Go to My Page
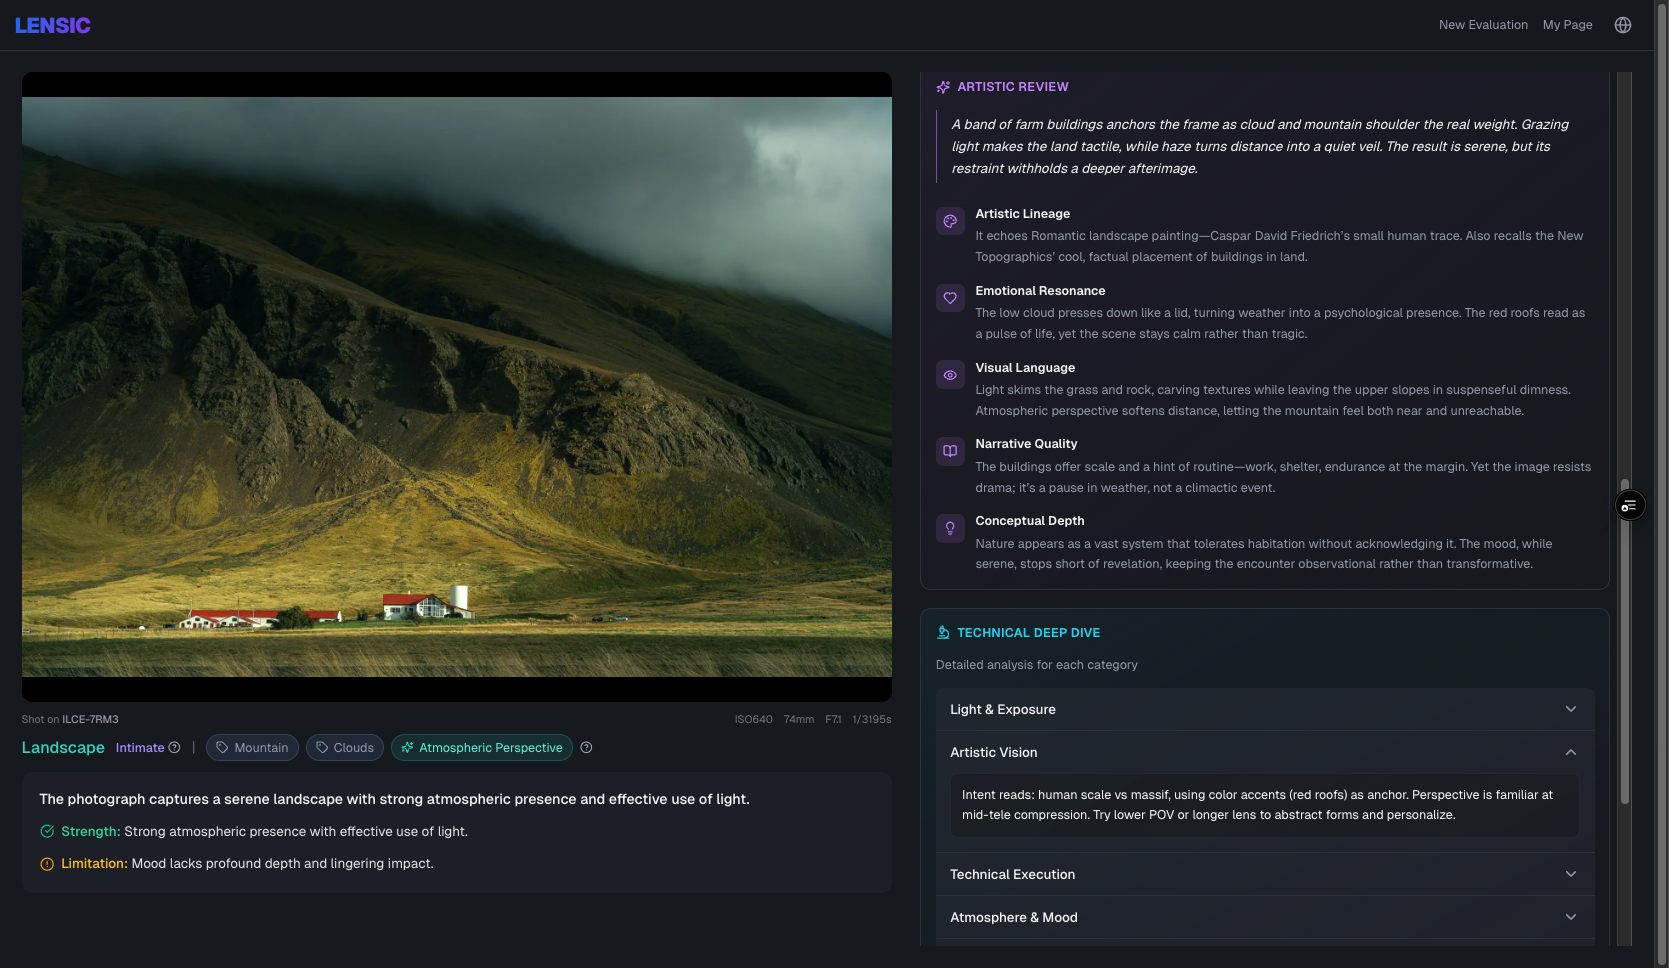 pos(1567,25)
